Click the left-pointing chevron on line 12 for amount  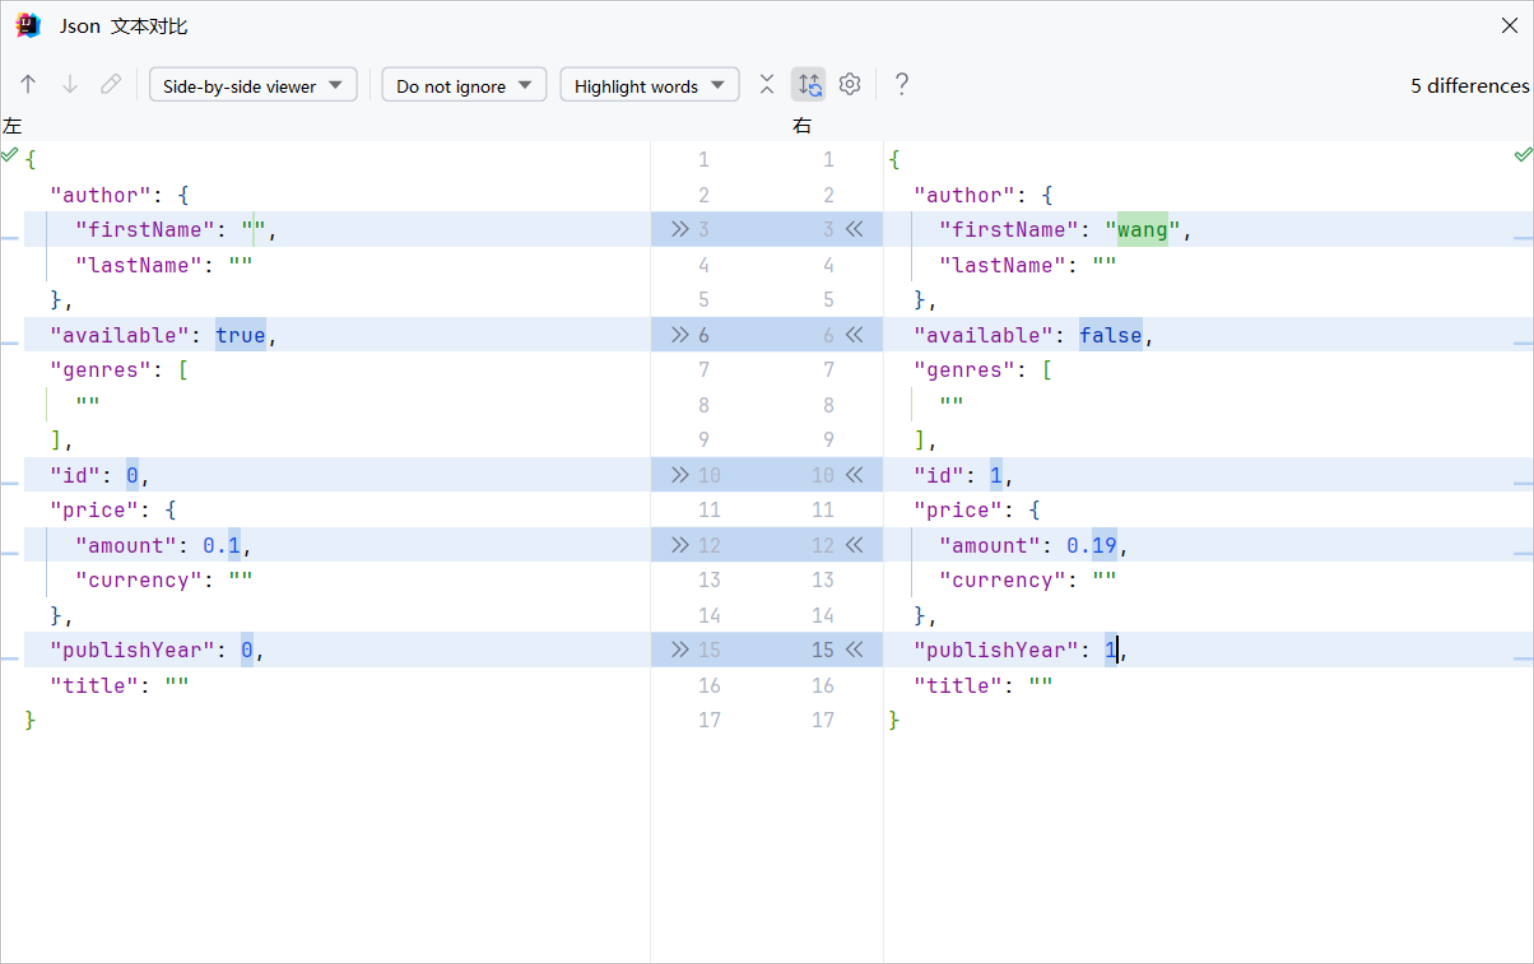click(x=855, y=544)
